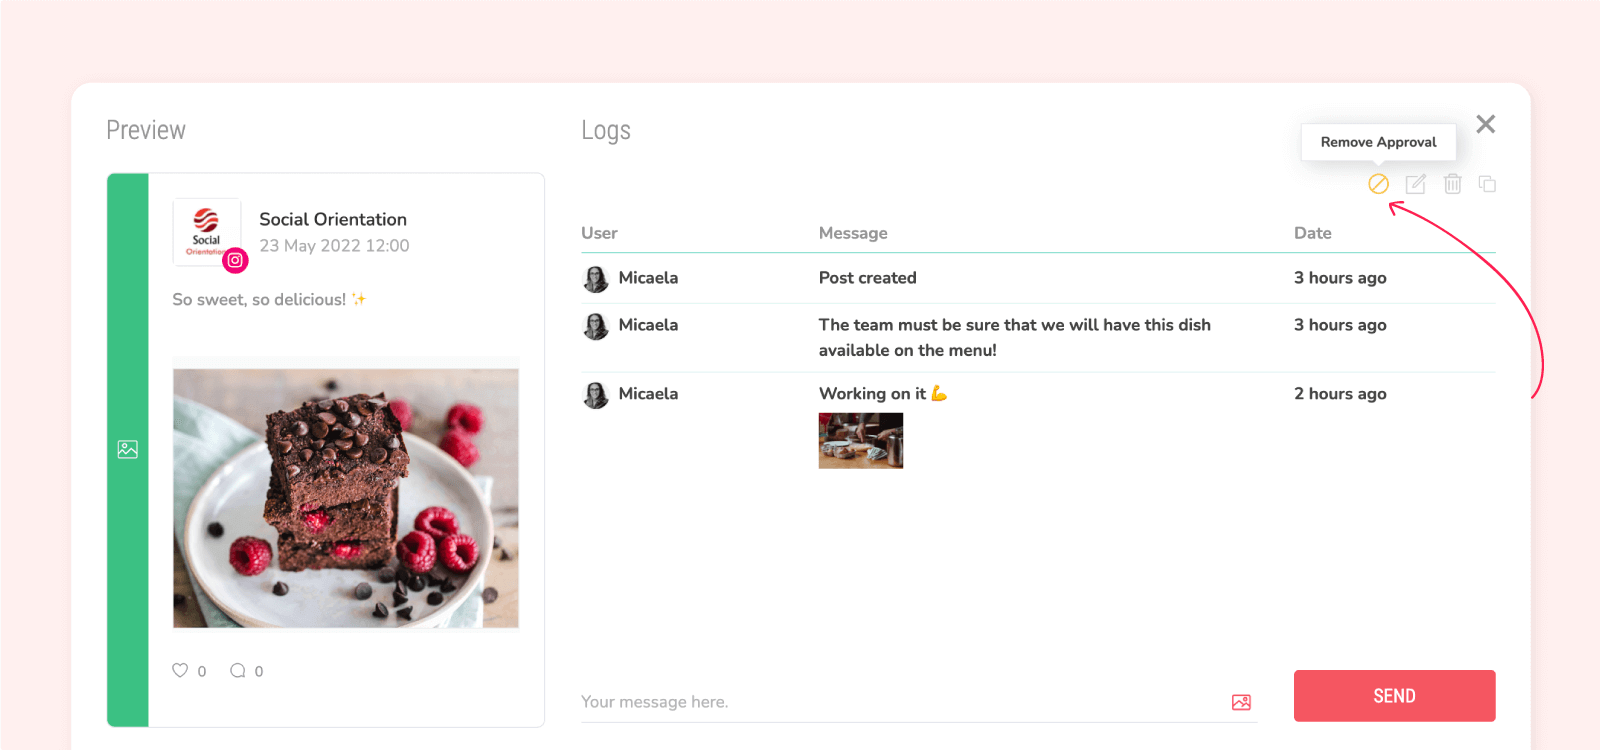Click the Date column header
1600x750 pixels.
1312,233
